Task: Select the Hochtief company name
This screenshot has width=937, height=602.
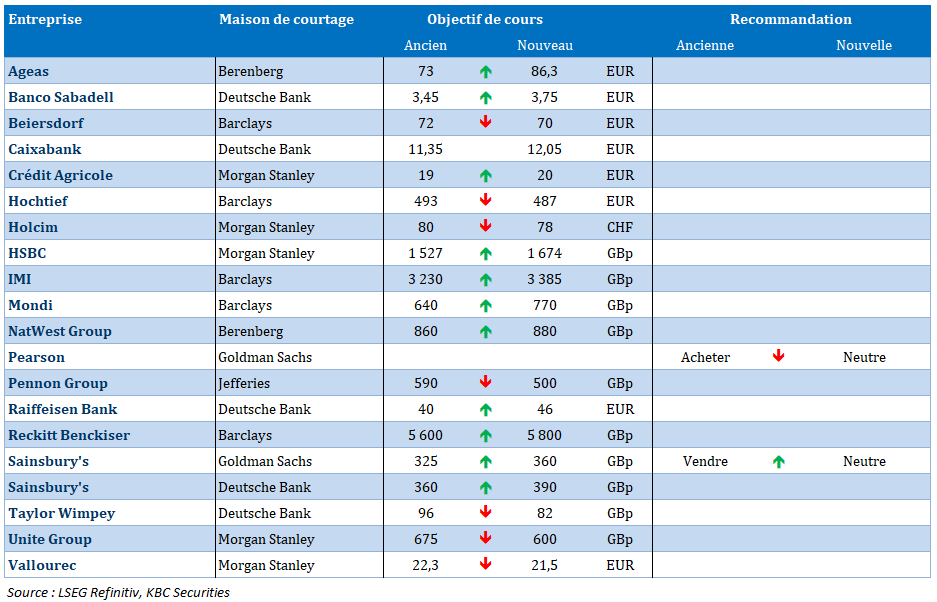Action: tap(38, 201)
